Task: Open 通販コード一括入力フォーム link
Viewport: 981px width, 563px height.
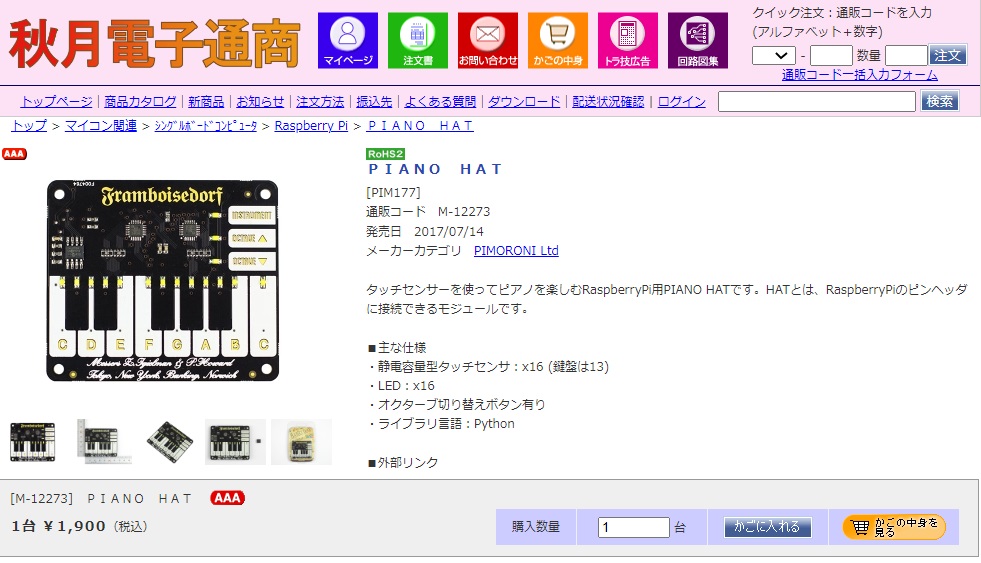Action: click(860, 75)
